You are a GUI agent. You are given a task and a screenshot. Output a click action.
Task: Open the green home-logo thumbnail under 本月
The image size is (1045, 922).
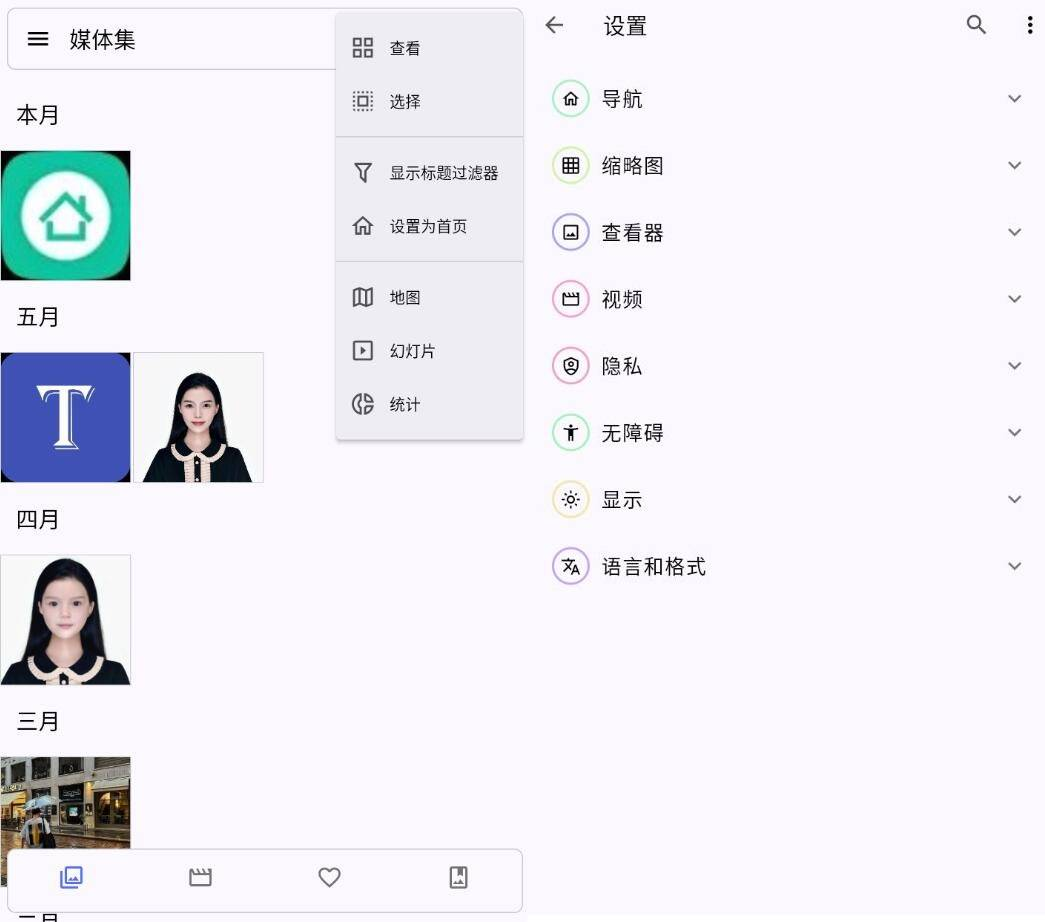(66, 215)
